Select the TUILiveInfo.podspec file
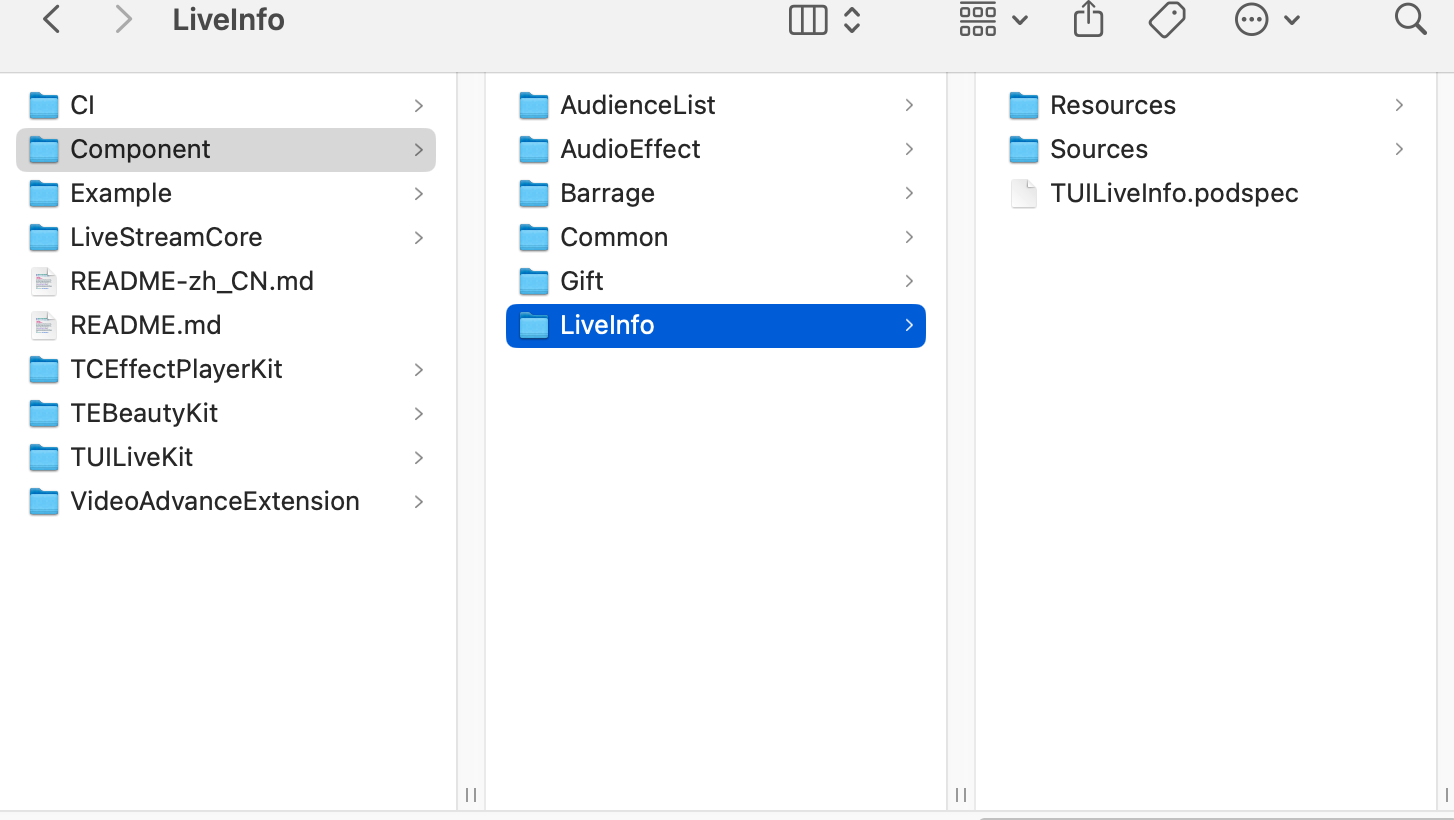The width and height of the screenshot is (1454, 820). click(x=1174, y=193)
